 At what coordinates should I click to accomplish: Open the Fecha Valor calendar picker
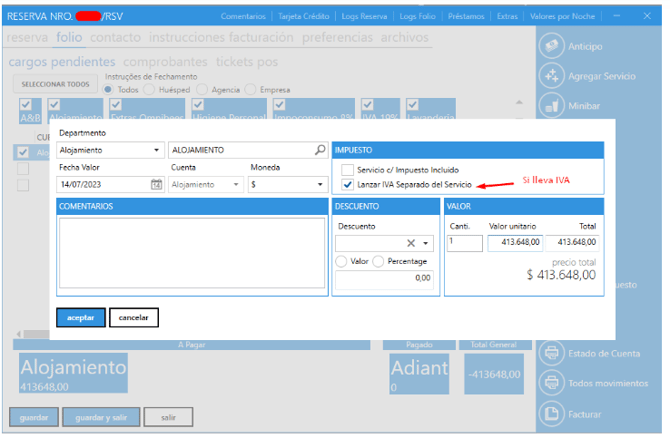(x=156, y=185)
